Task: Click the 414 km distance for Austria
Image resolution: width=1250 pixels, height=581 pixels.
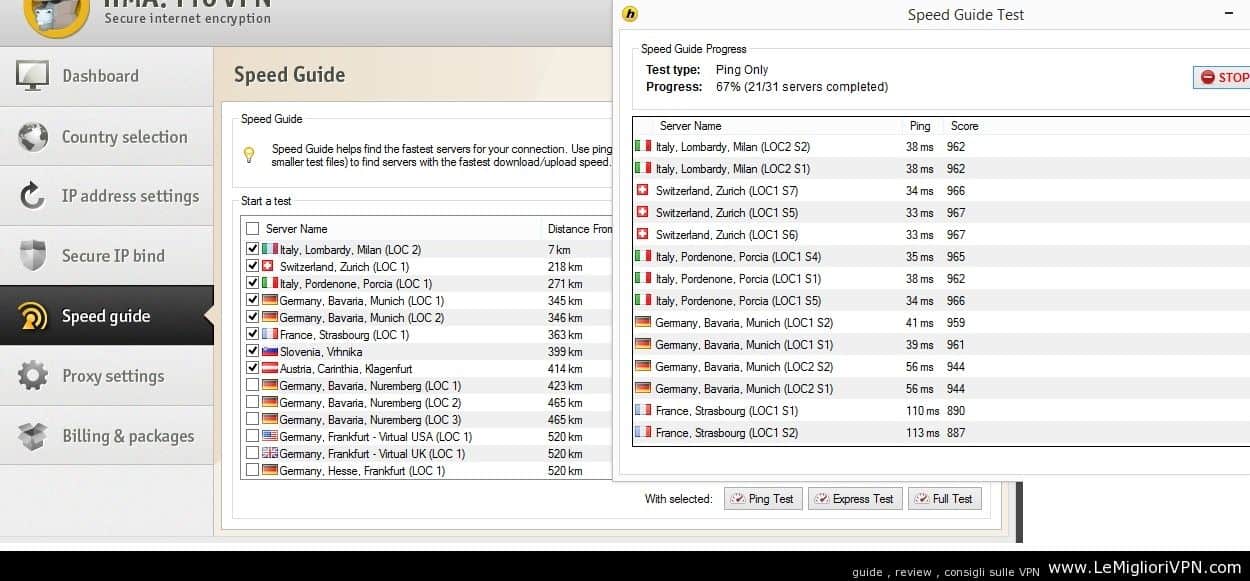Action: point(565,369)
